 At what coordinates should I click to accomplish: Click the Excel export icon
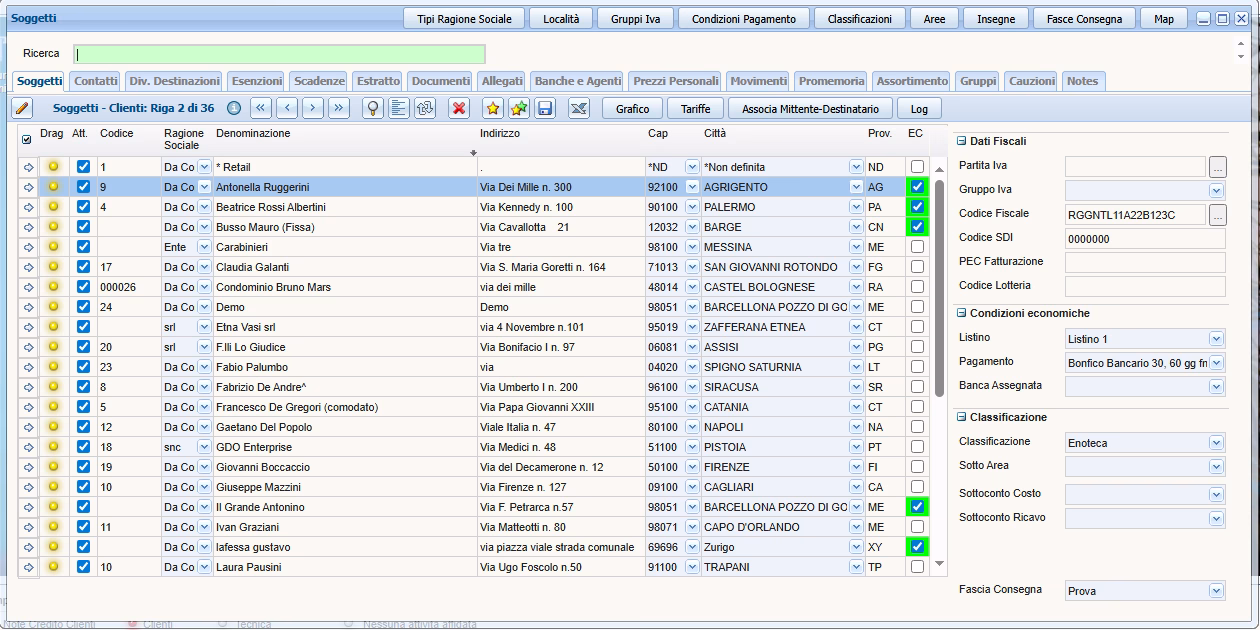point(579,108)
